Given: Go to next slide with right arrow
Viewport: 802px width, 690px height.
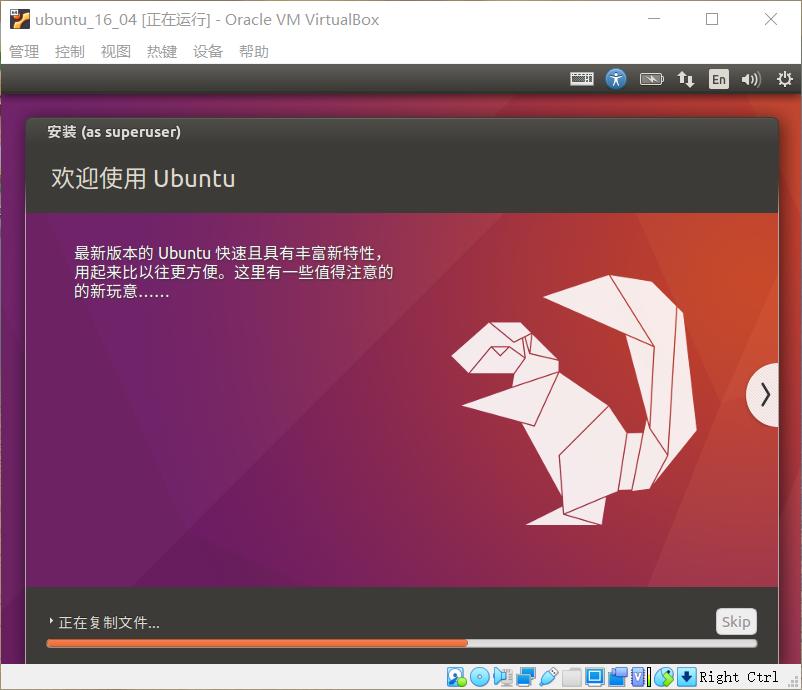Looking at the screenshot, I should pos(764,395).
